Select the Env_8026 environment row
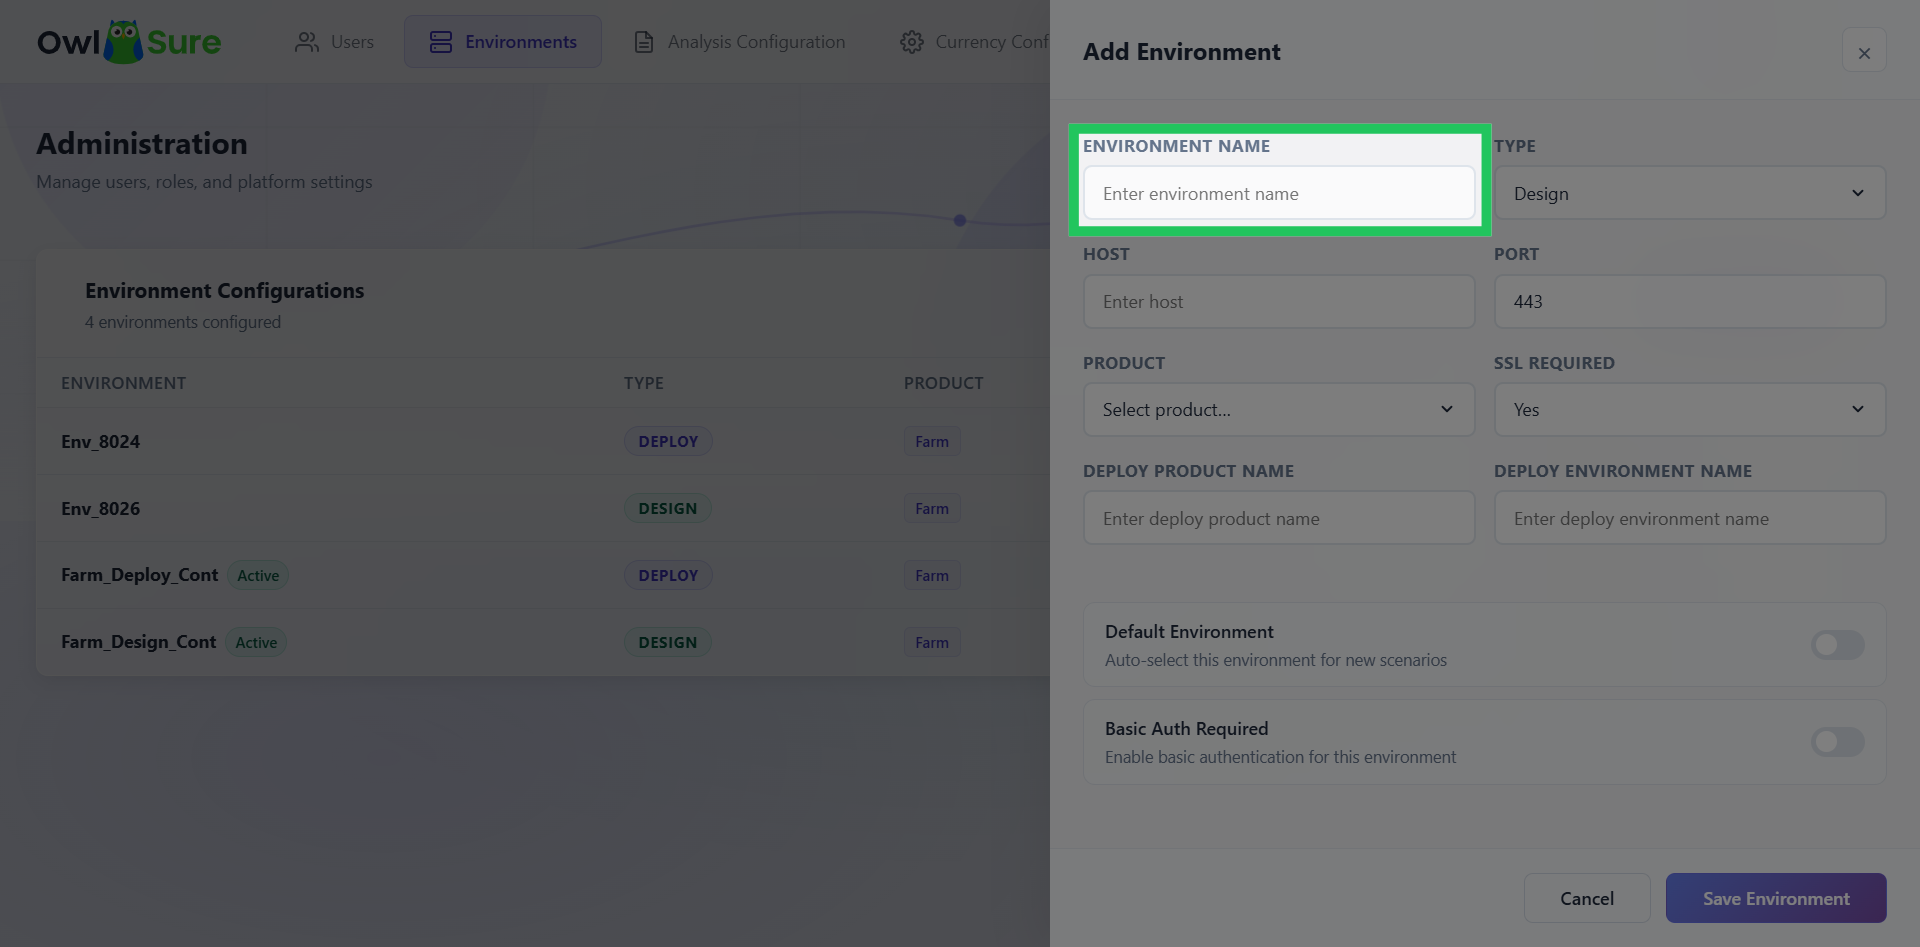 543,508
